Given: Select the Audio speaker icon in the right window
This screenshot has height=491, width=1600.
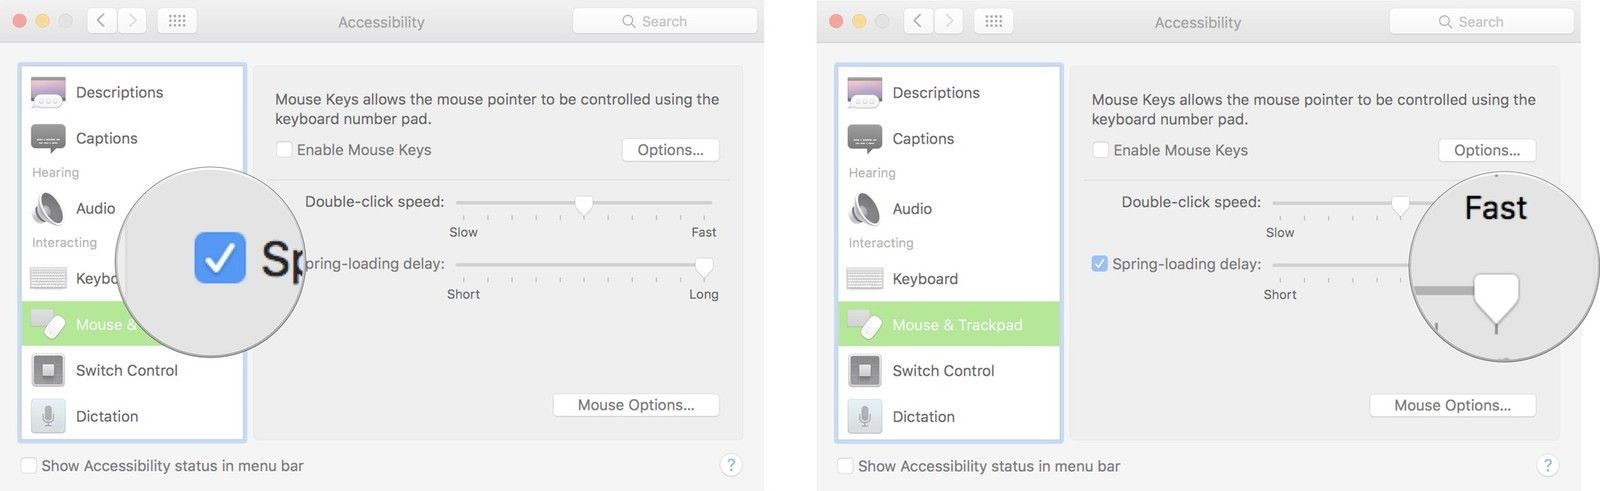Looking at the screenshot, I should 865,209.
